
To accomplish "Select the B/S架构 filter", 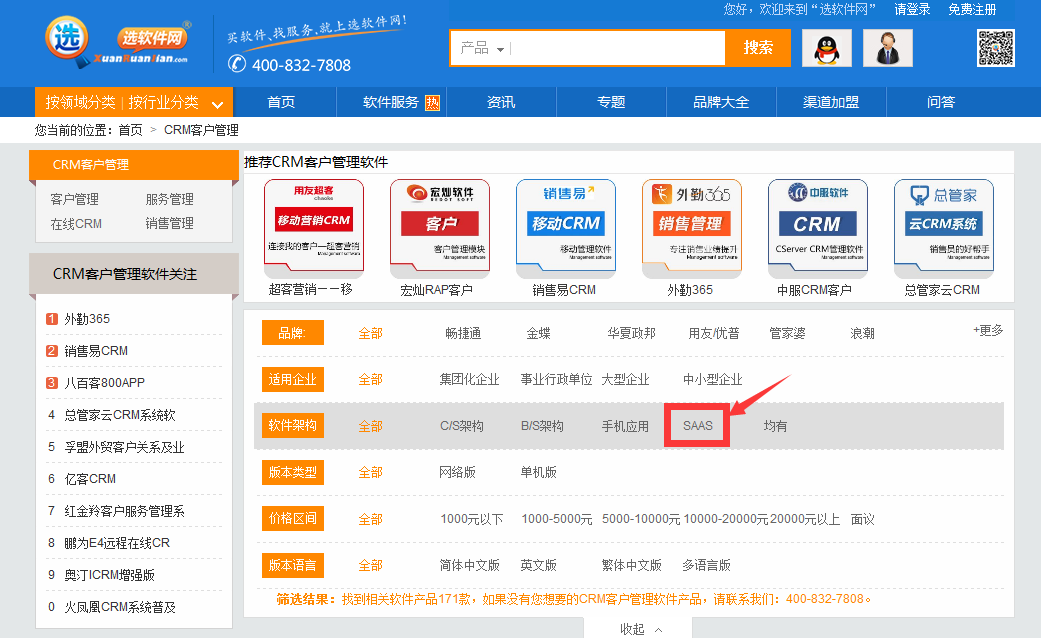I will coord(542,426).
